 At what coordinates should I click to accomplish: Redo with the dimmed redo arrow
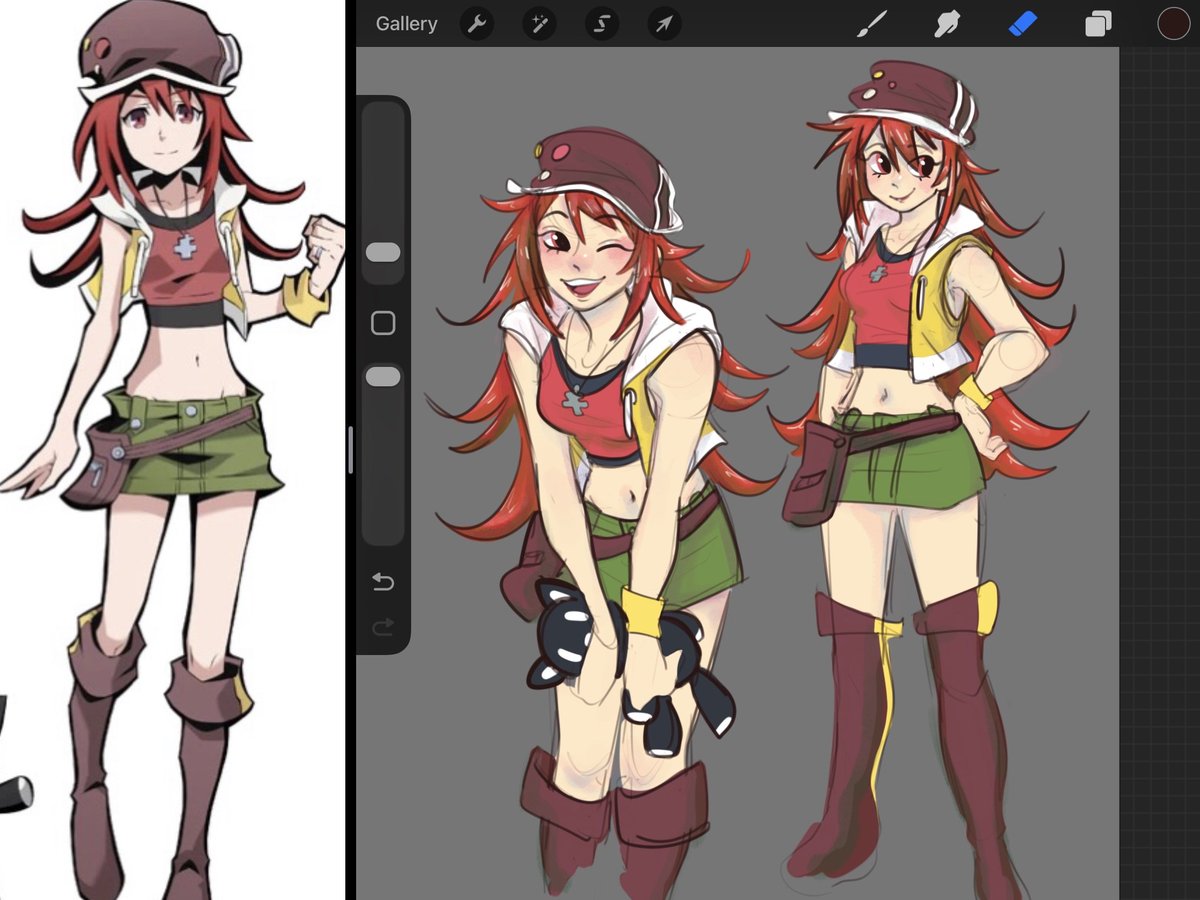point(383,628)
